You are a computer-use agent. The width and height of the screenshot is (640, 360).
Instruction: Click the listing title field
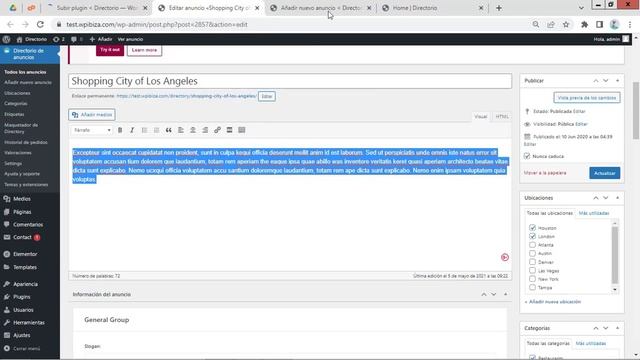tap(290, 81)
